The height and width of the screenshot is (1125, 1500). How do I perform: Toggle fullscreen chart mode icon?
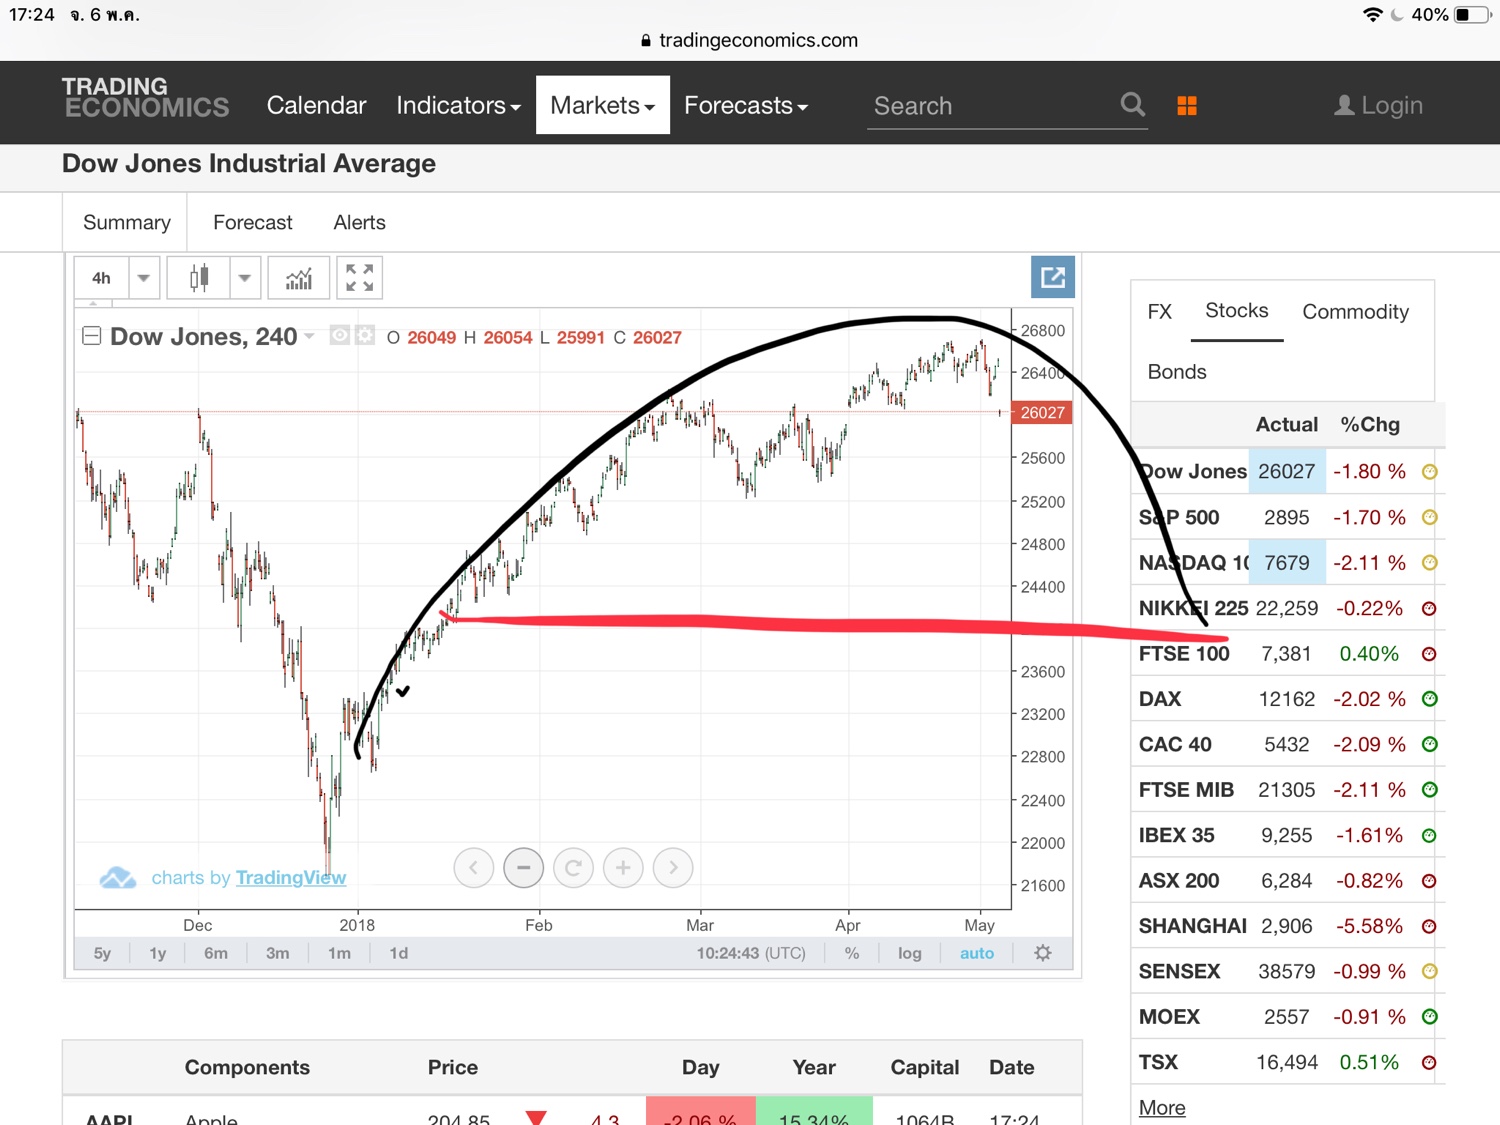360,278
